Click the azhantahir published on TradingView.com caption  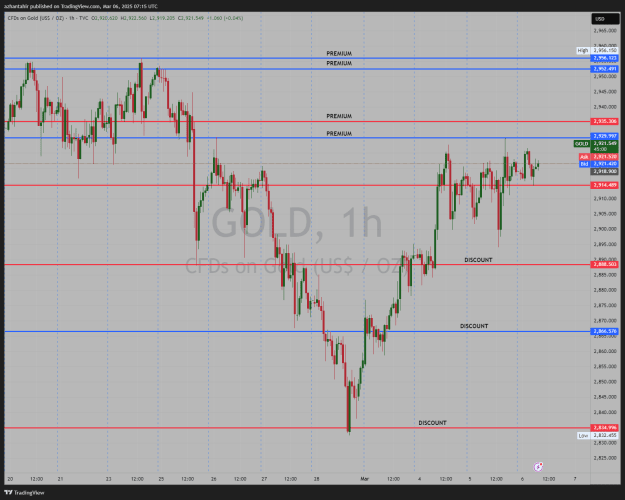click(81, 6)
